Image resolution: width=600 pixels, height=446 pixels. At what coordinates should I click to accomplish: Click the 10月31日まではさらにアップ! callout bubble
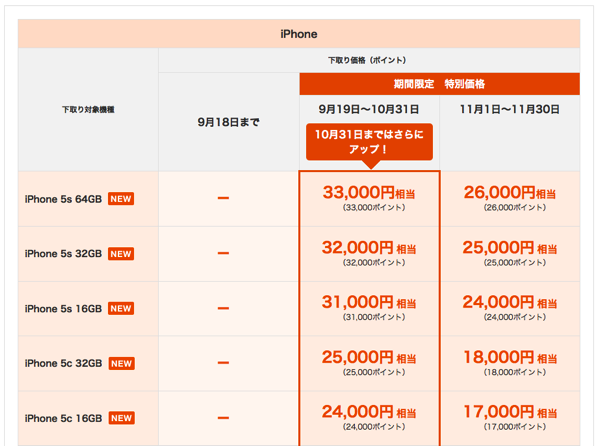(x=370, y=142)
